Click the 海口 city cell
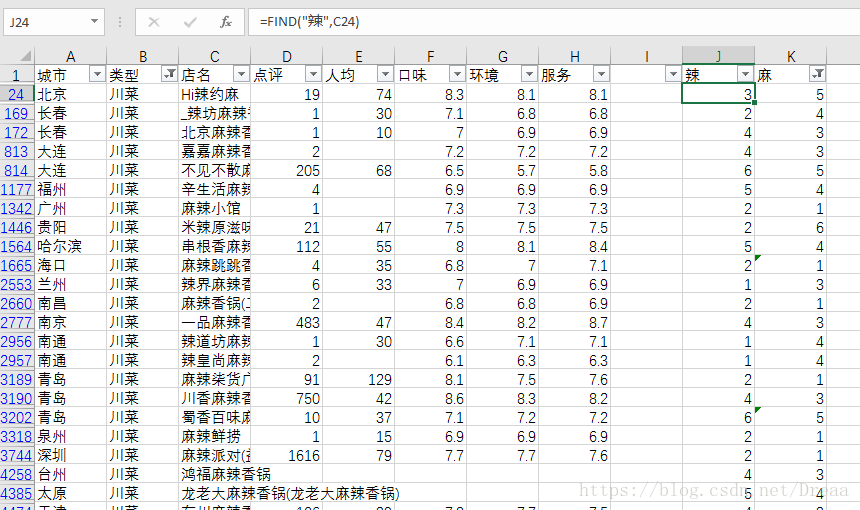This screenshot has height=510, width=860. 71,265
